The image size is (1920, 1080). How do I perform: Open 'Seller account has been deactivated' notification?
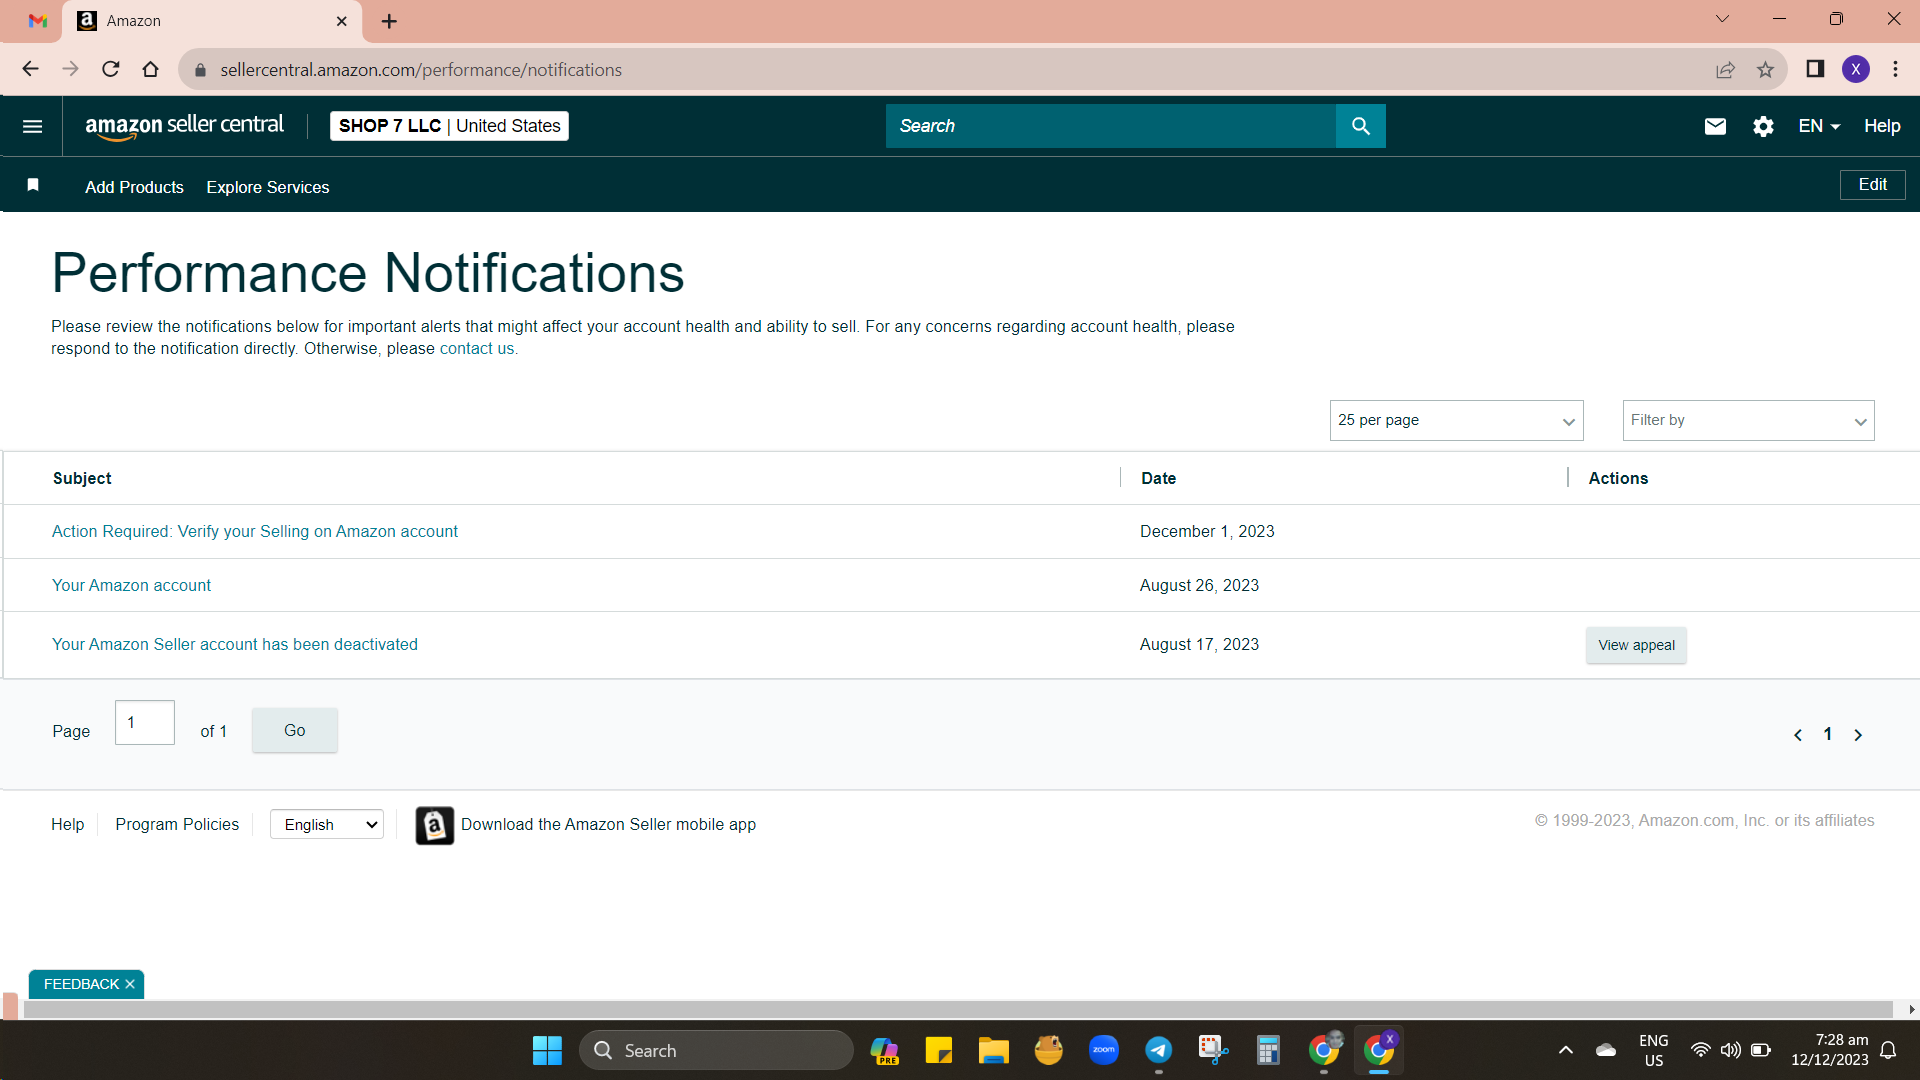click(x=235, y=645)
